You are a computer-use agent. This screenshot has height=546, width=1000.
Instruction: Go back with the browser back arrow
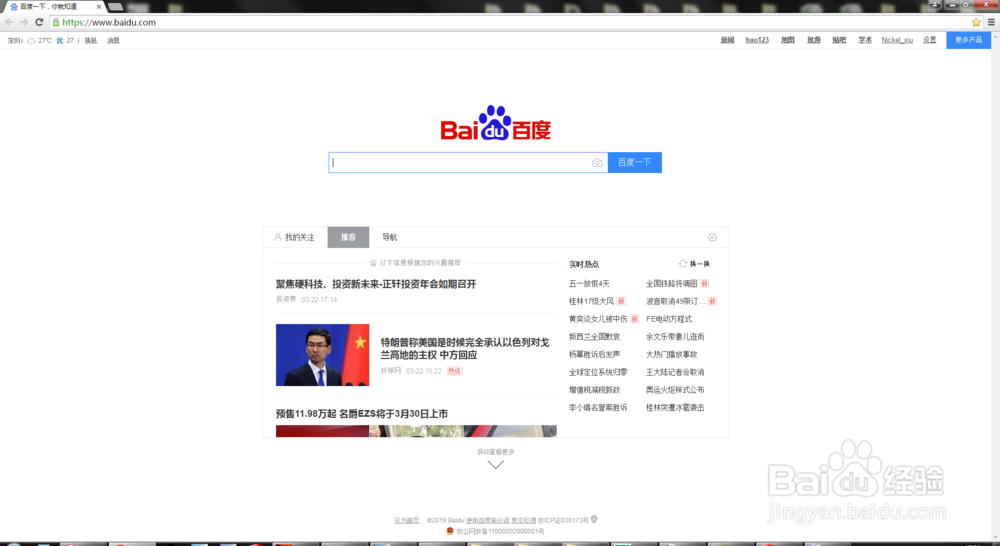[x=9, y=22]
